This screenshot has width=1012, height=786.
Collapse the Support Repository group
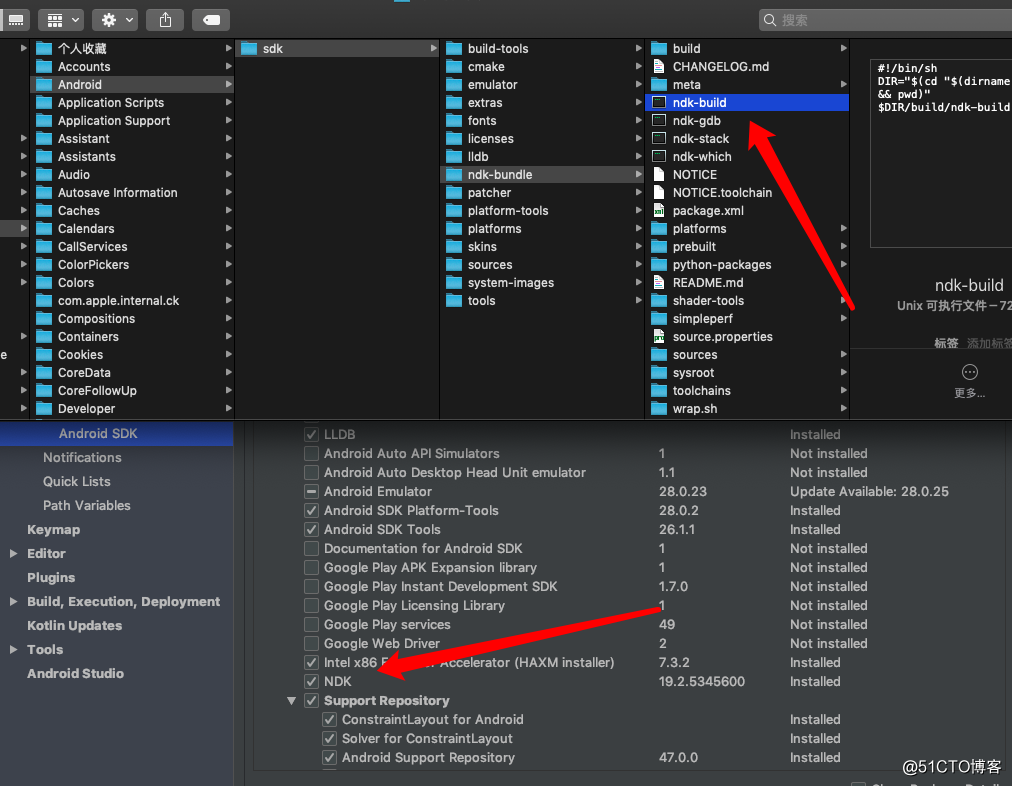[292, 701]
